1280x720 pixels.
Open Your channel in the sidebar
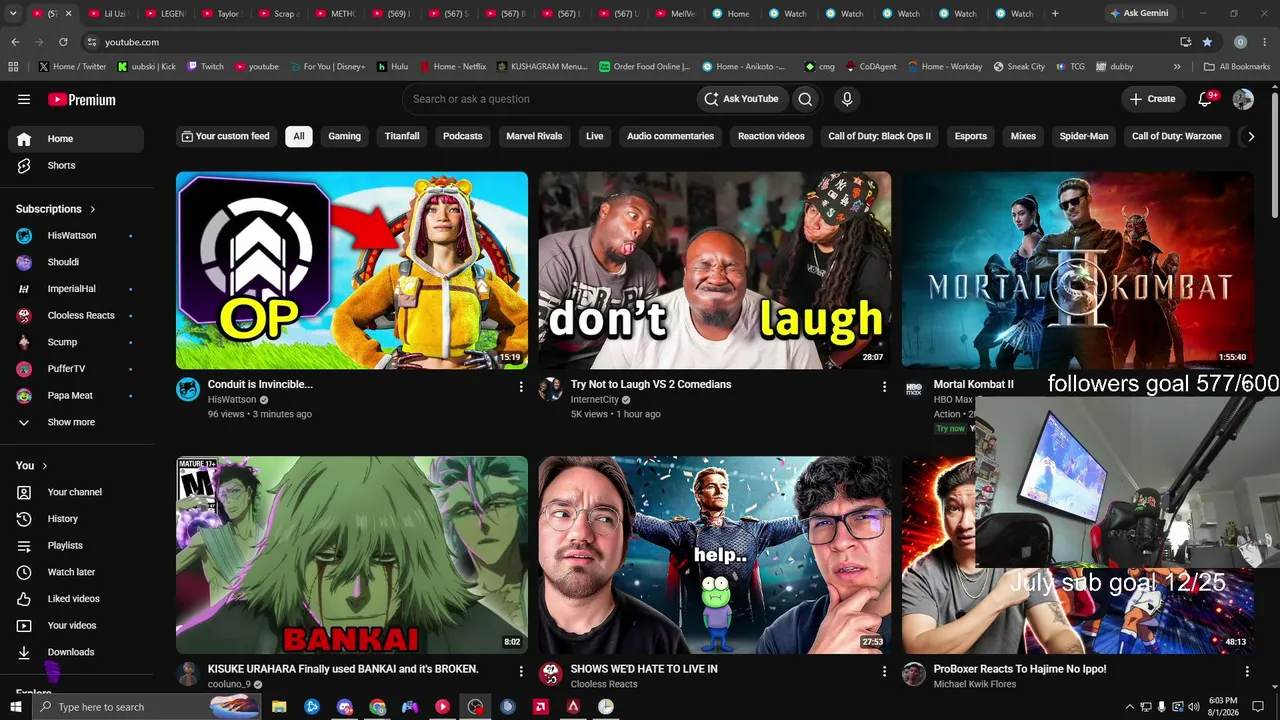pos(76,492)
